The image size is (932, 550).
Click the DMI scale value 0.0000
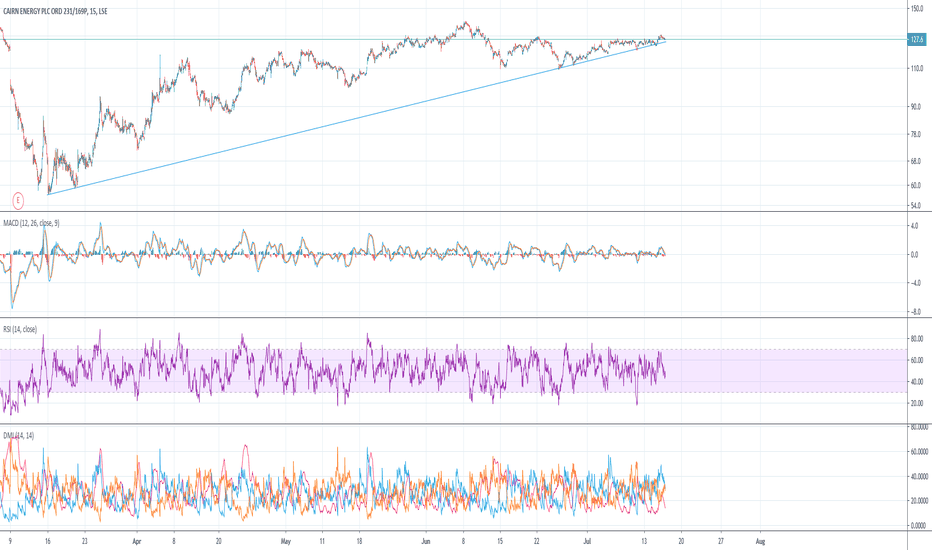click(x=919, y=526)
